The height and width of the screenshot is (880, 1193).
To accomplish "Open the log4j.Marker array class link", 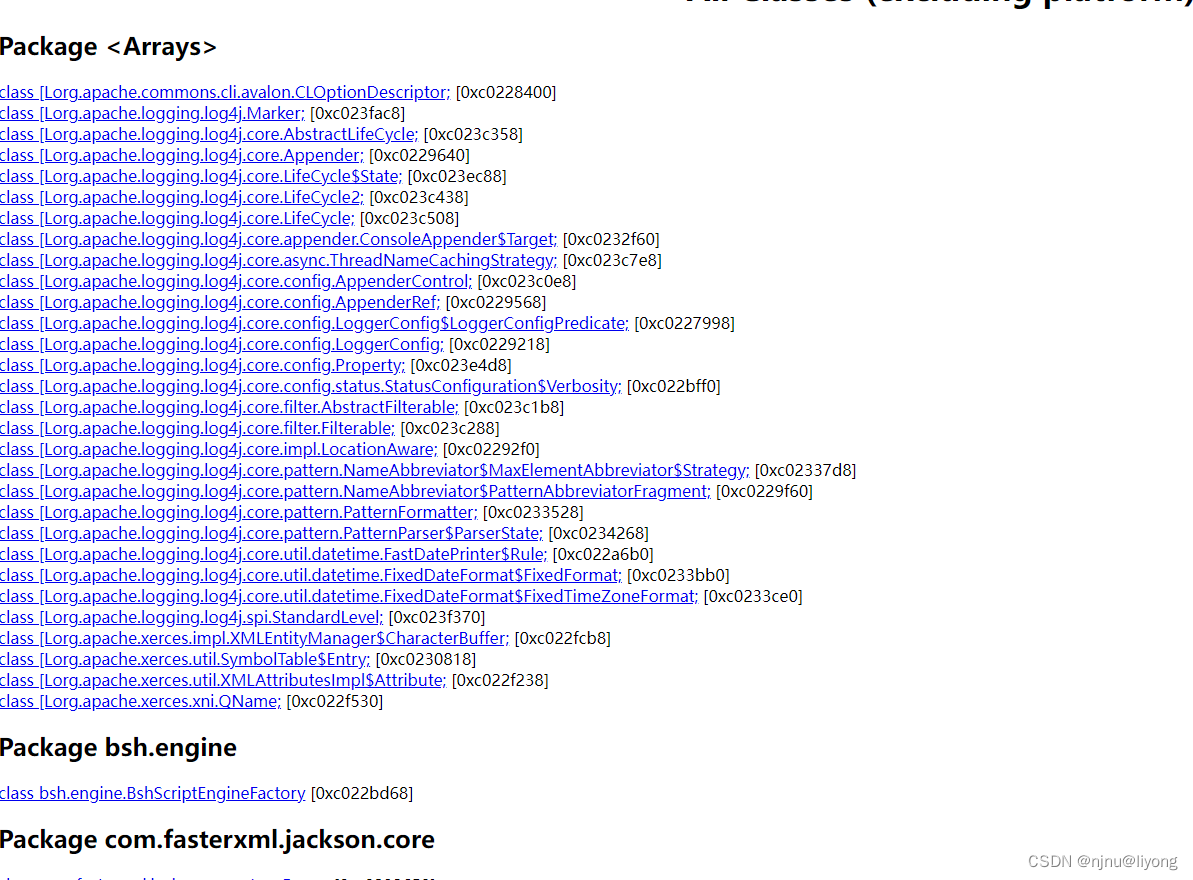I will [x=152, y=113].
